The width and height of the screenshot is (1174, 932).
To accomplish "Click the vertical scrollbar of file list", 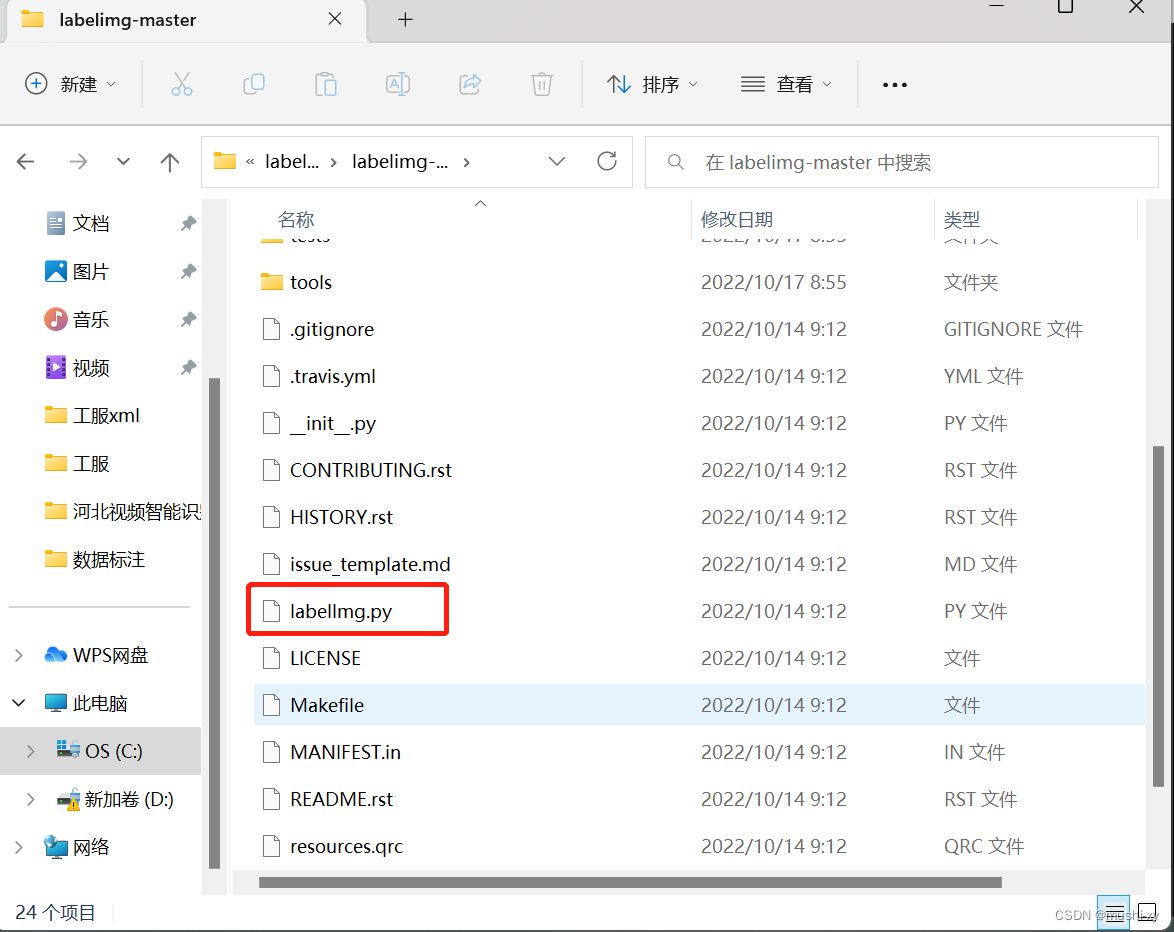I will [x=1158, y=616].
